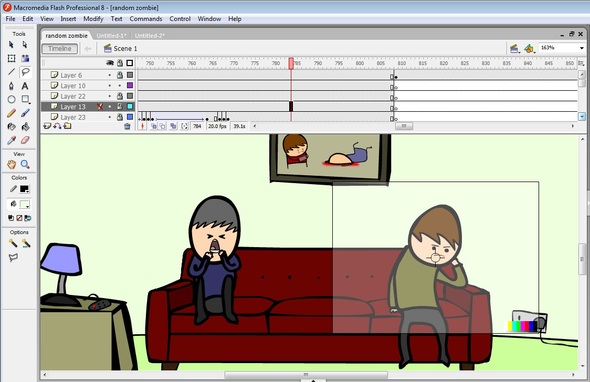
Task: Toggle visibility dot of Layer 6
Action: point(109,75)
